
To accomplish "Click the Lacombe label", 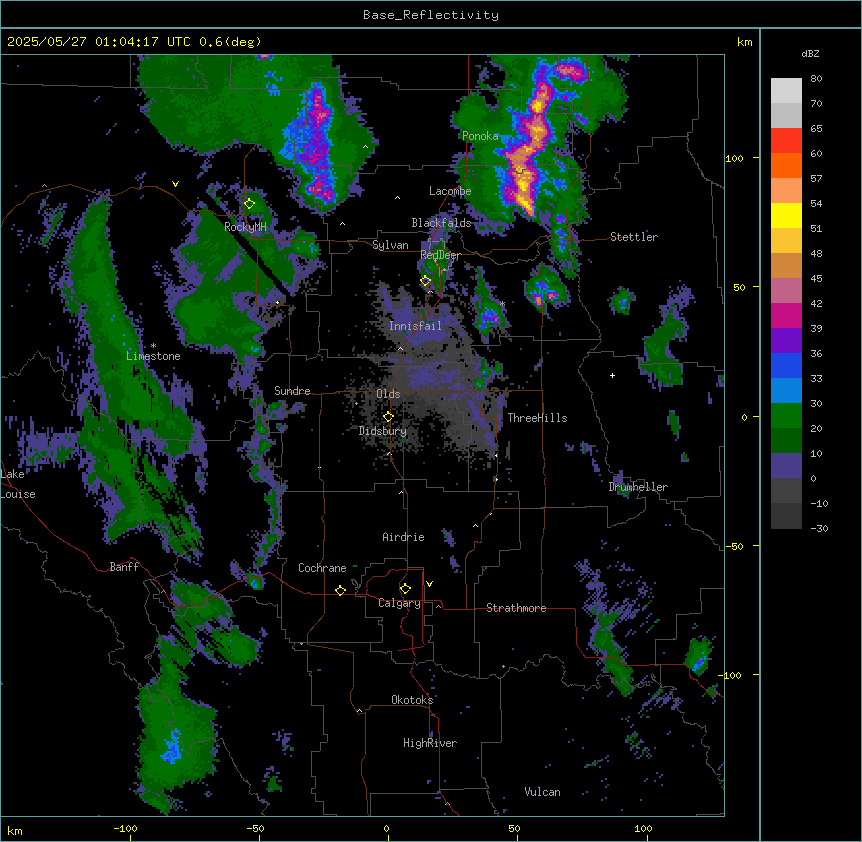I will (x=450, y=191).
